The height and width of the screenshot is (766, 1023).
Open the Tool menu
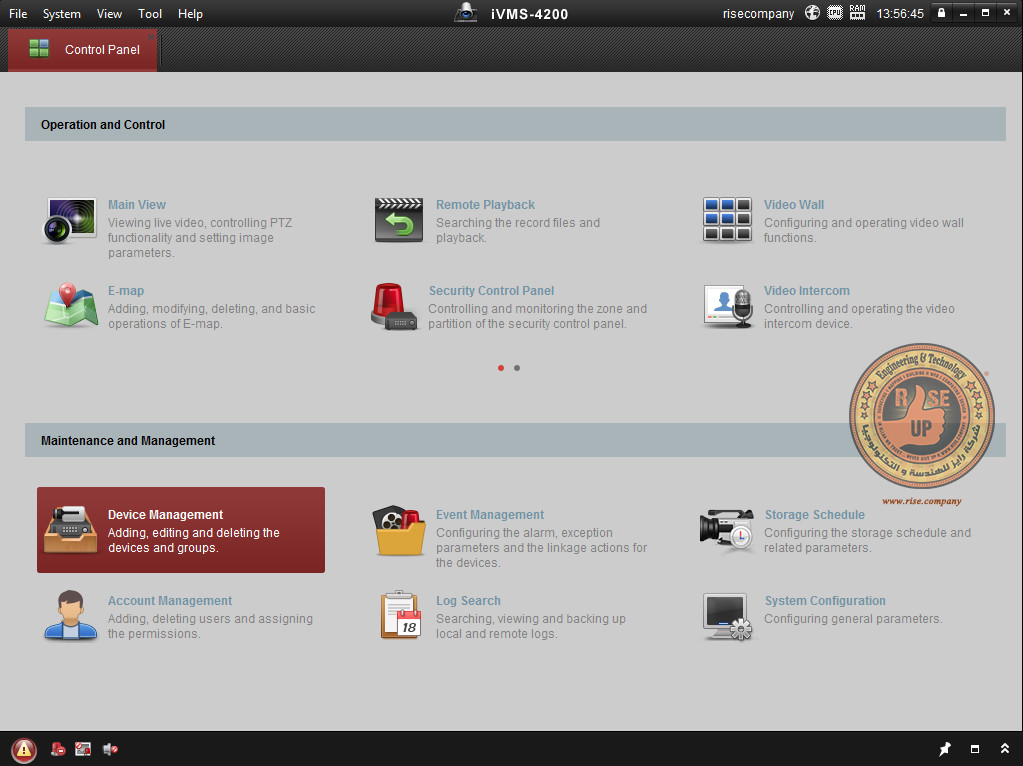(x=149, y=14)
